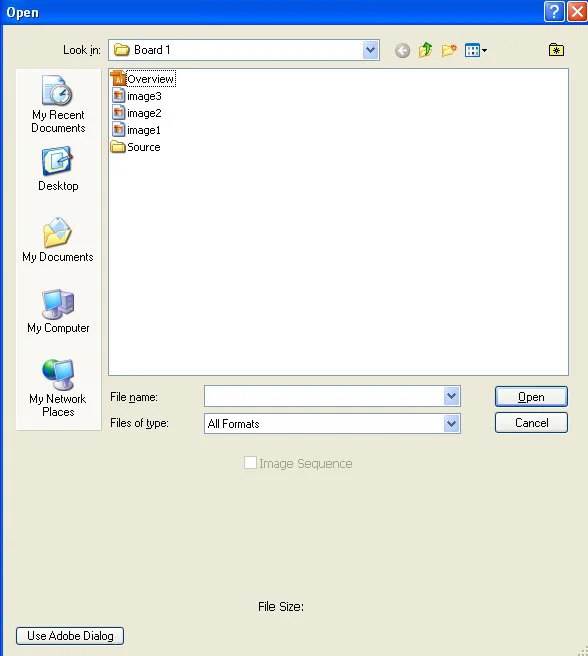Open My Recent Documents

(x=58, y=104)
